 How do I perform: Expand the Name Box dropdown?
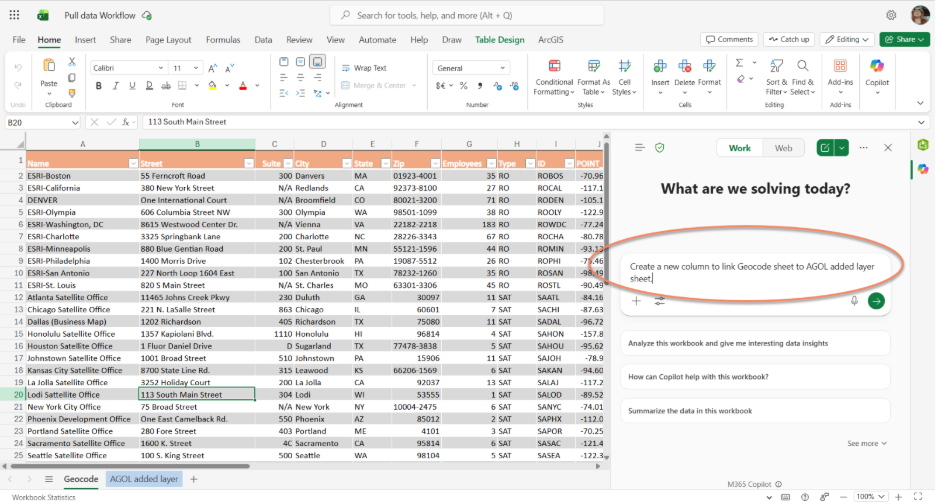75,122
